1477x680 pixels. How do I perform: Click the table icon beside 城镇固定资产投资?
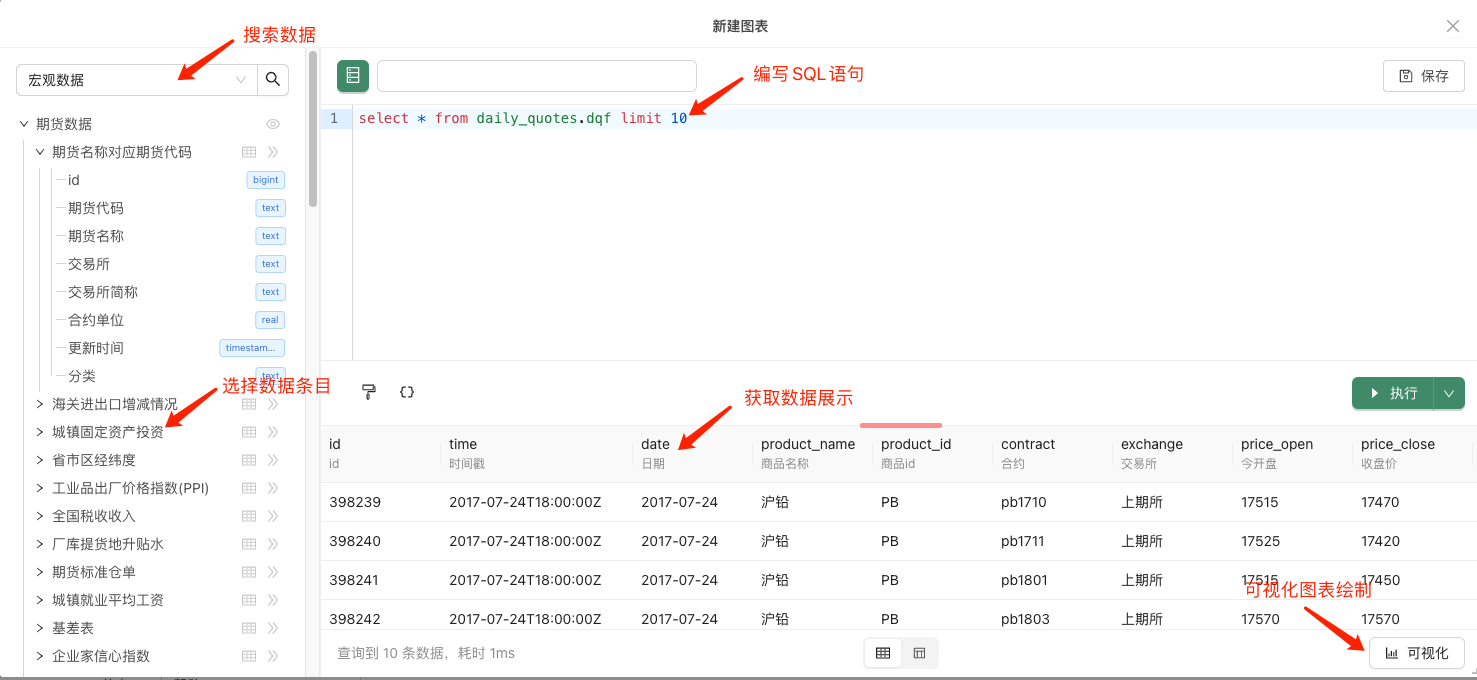247,431
